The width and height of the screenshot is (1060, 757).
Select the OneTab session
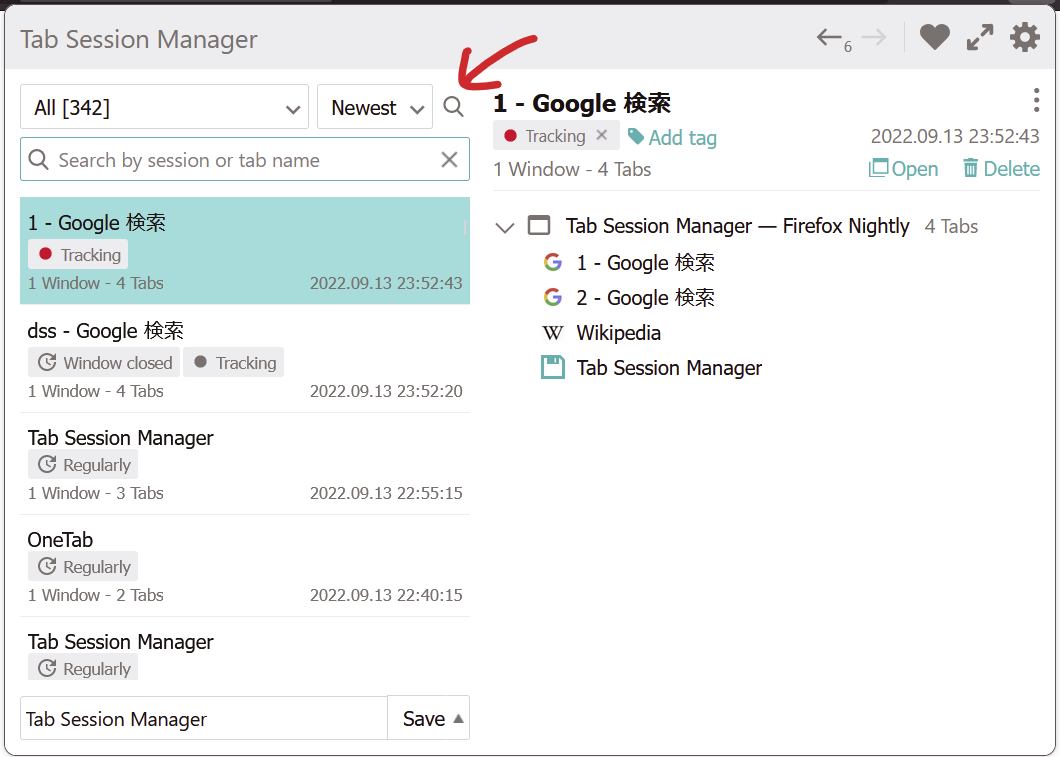point(245,566)
